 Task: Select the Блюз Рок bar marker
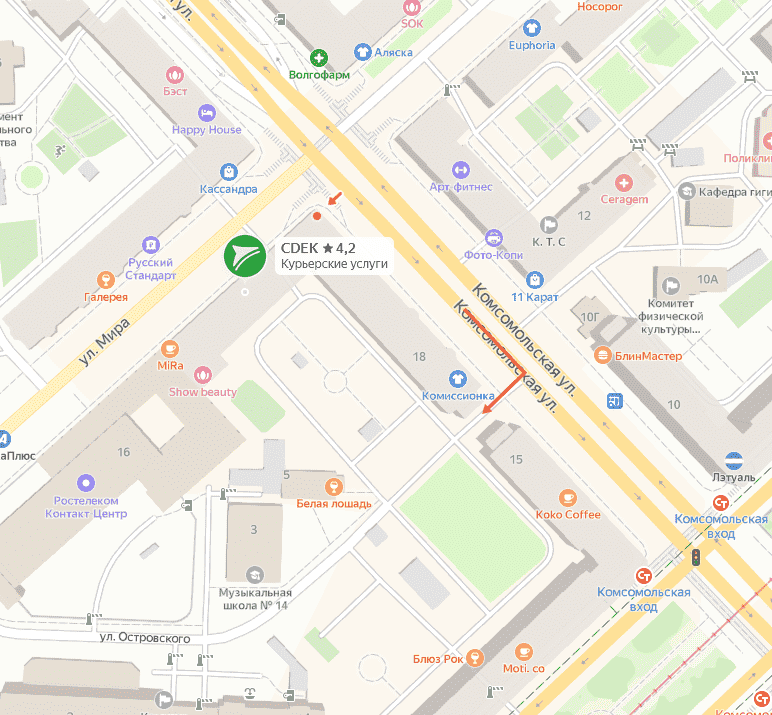click(x=475, y=658)
